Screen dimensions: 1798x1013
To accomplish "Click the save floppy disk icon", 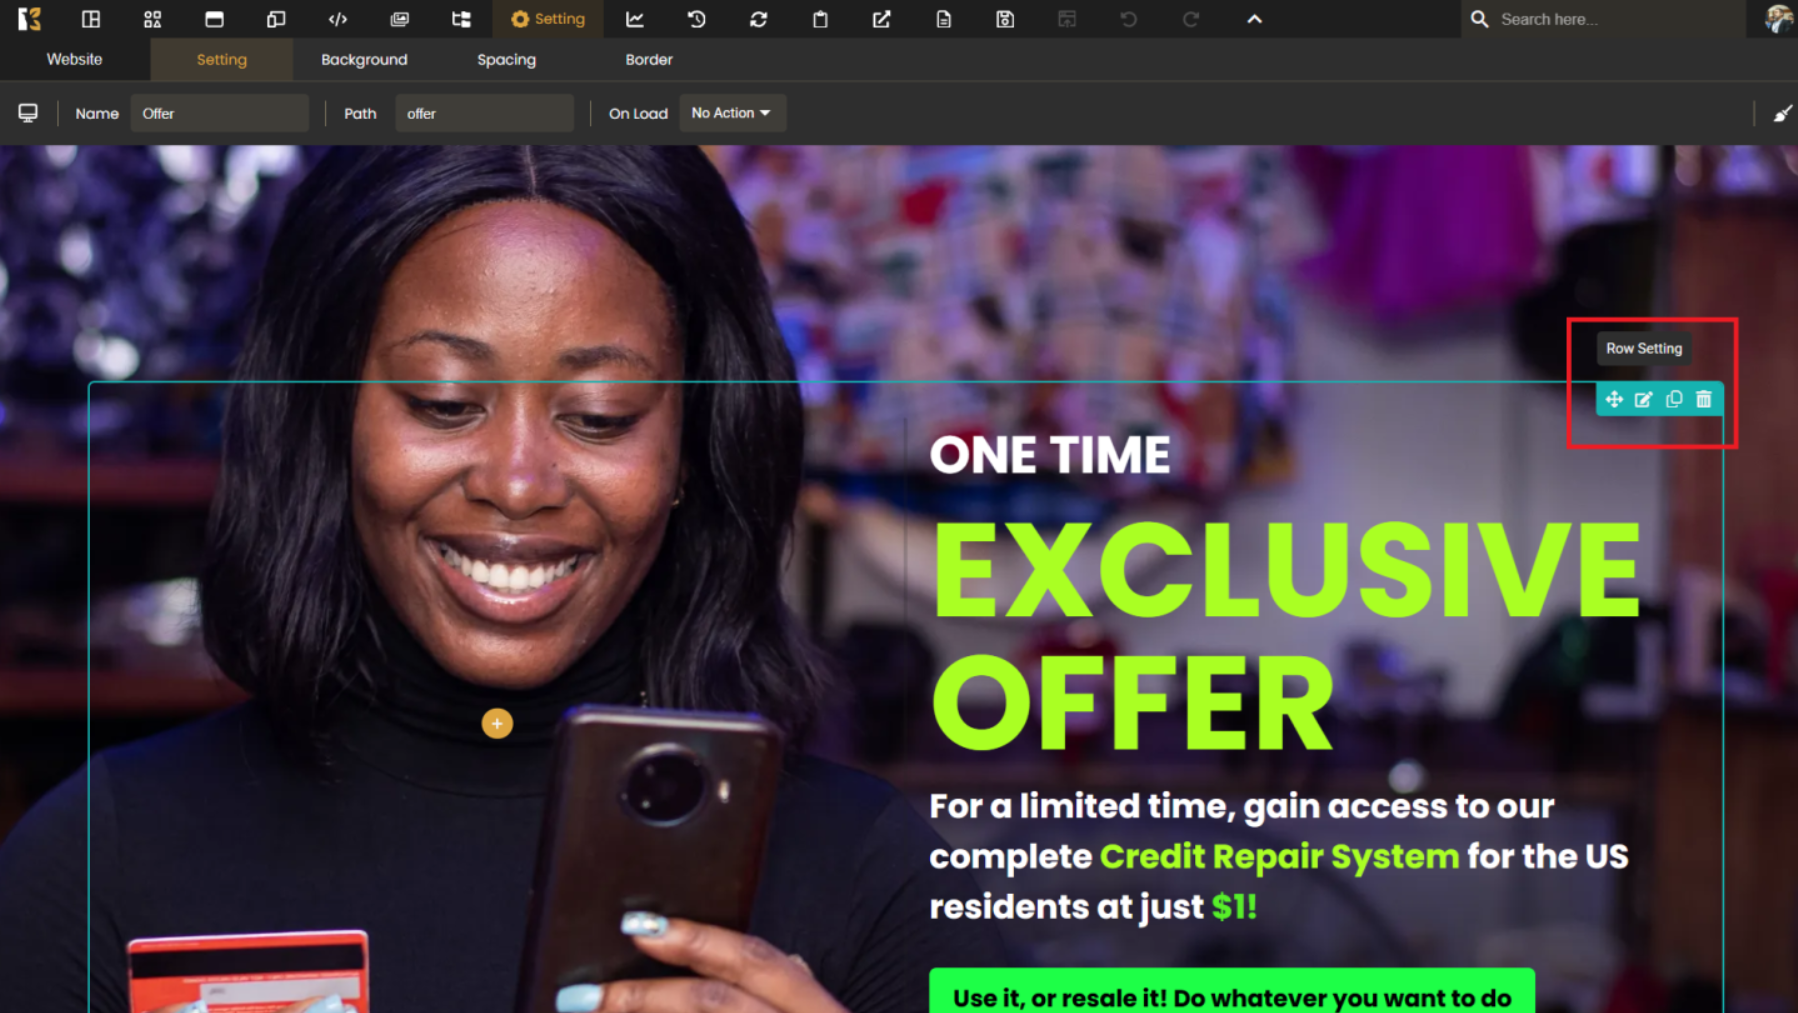I will [x=1005, y=19].
